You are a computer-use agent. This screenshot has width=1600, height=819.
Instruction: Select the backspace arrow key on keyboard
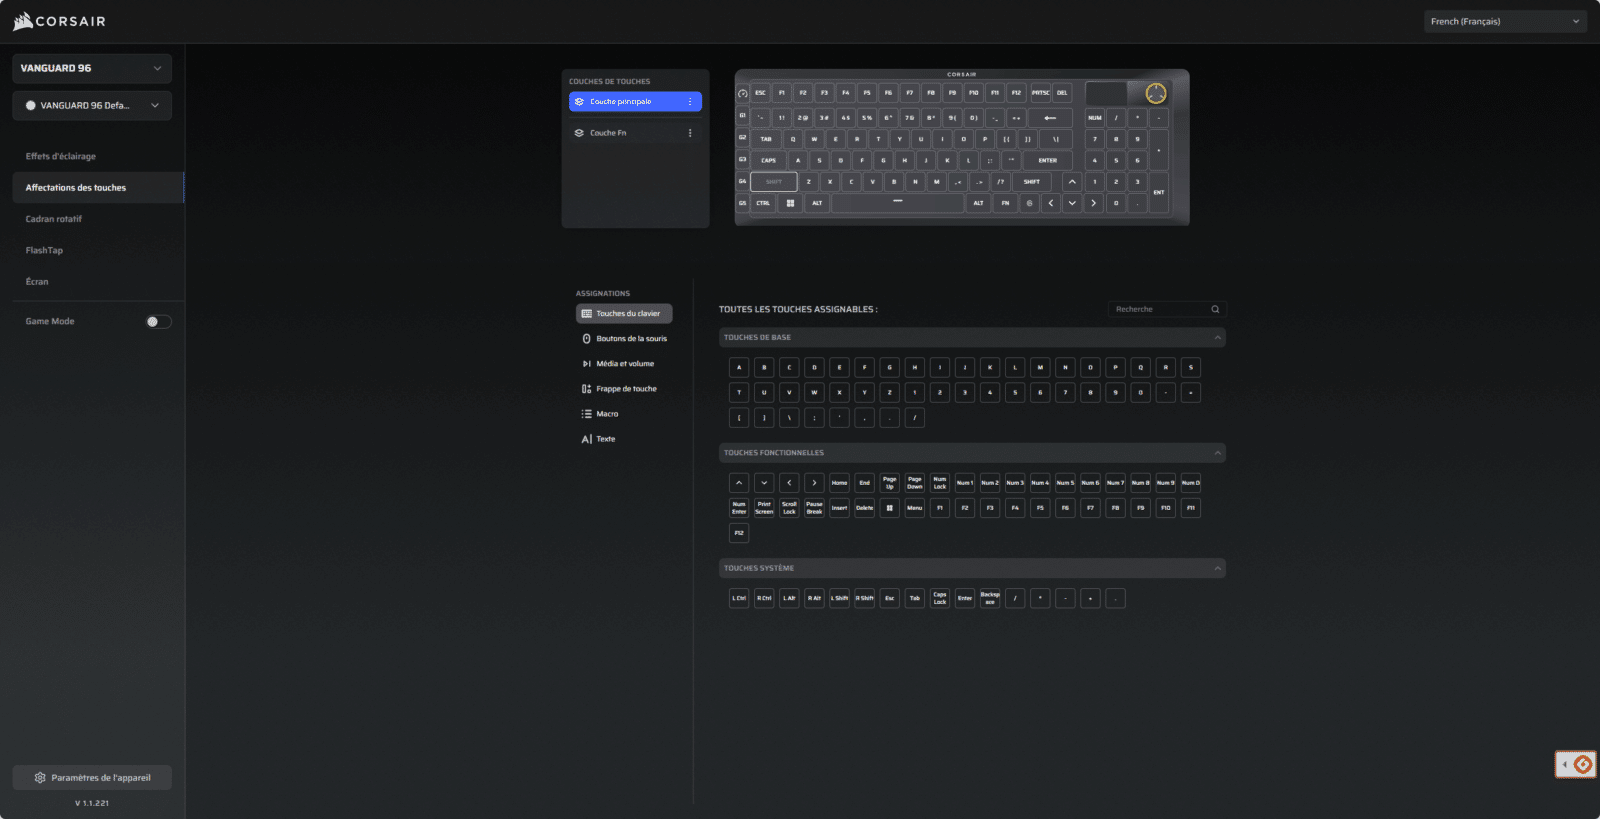coord(1050,118)
